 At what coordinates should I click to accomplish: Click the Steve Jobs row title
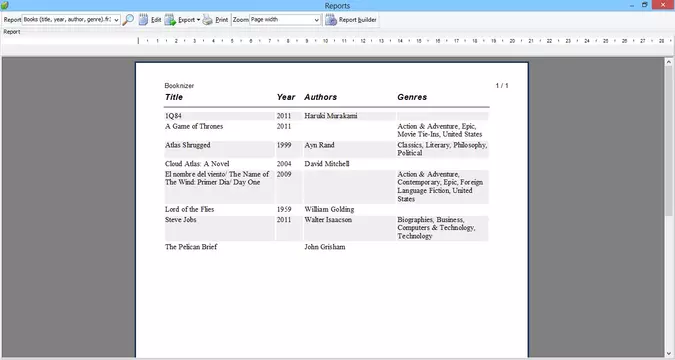click(x=180, y=220)
